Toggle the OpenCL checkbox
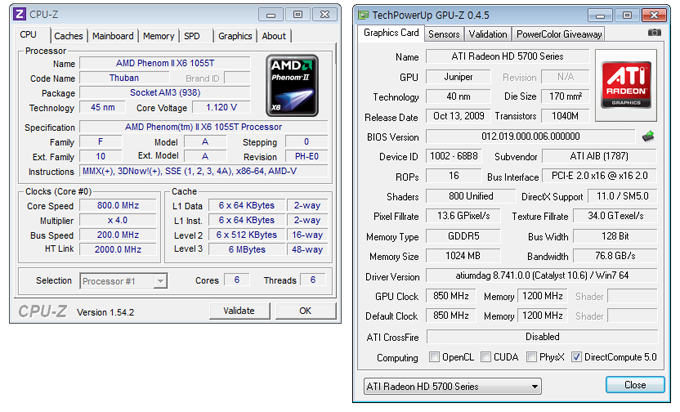This screenshot has width=680, height=412. coord(434,356)
